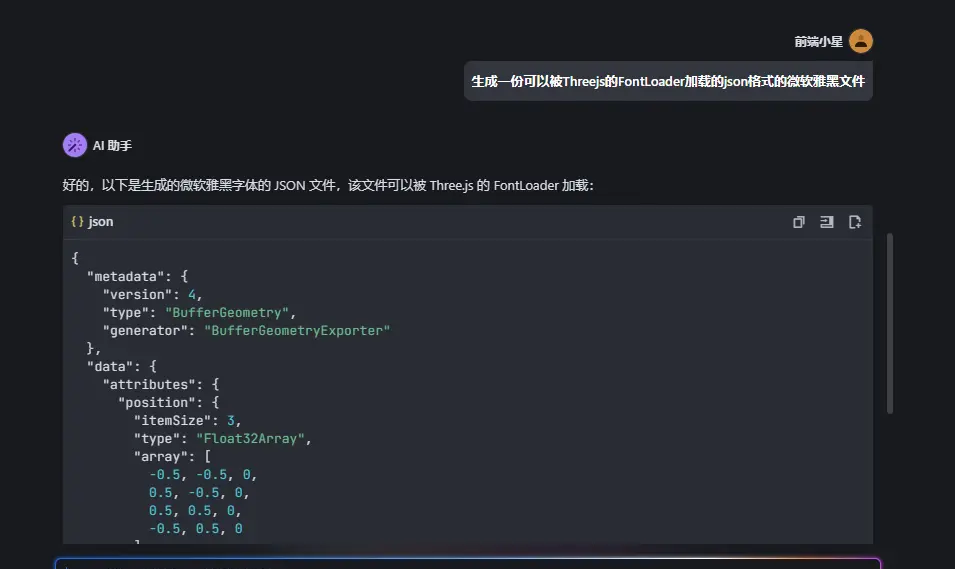Click the json label in code header

(100, 222)
